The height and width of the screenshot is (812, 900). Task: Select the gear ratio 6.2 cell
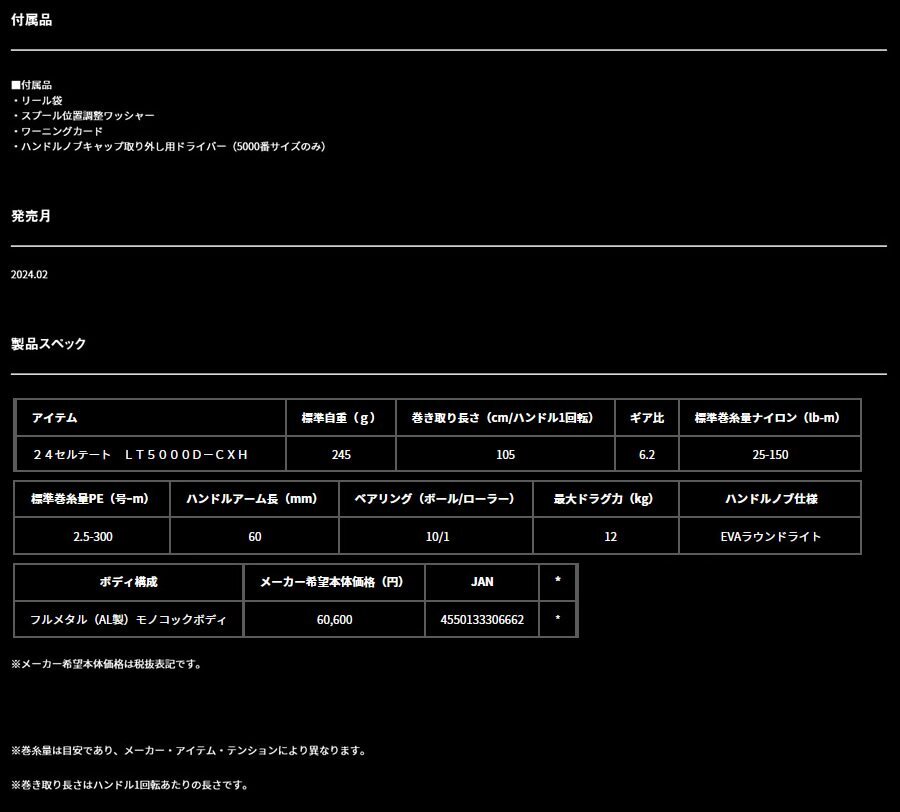pos(648,454)
